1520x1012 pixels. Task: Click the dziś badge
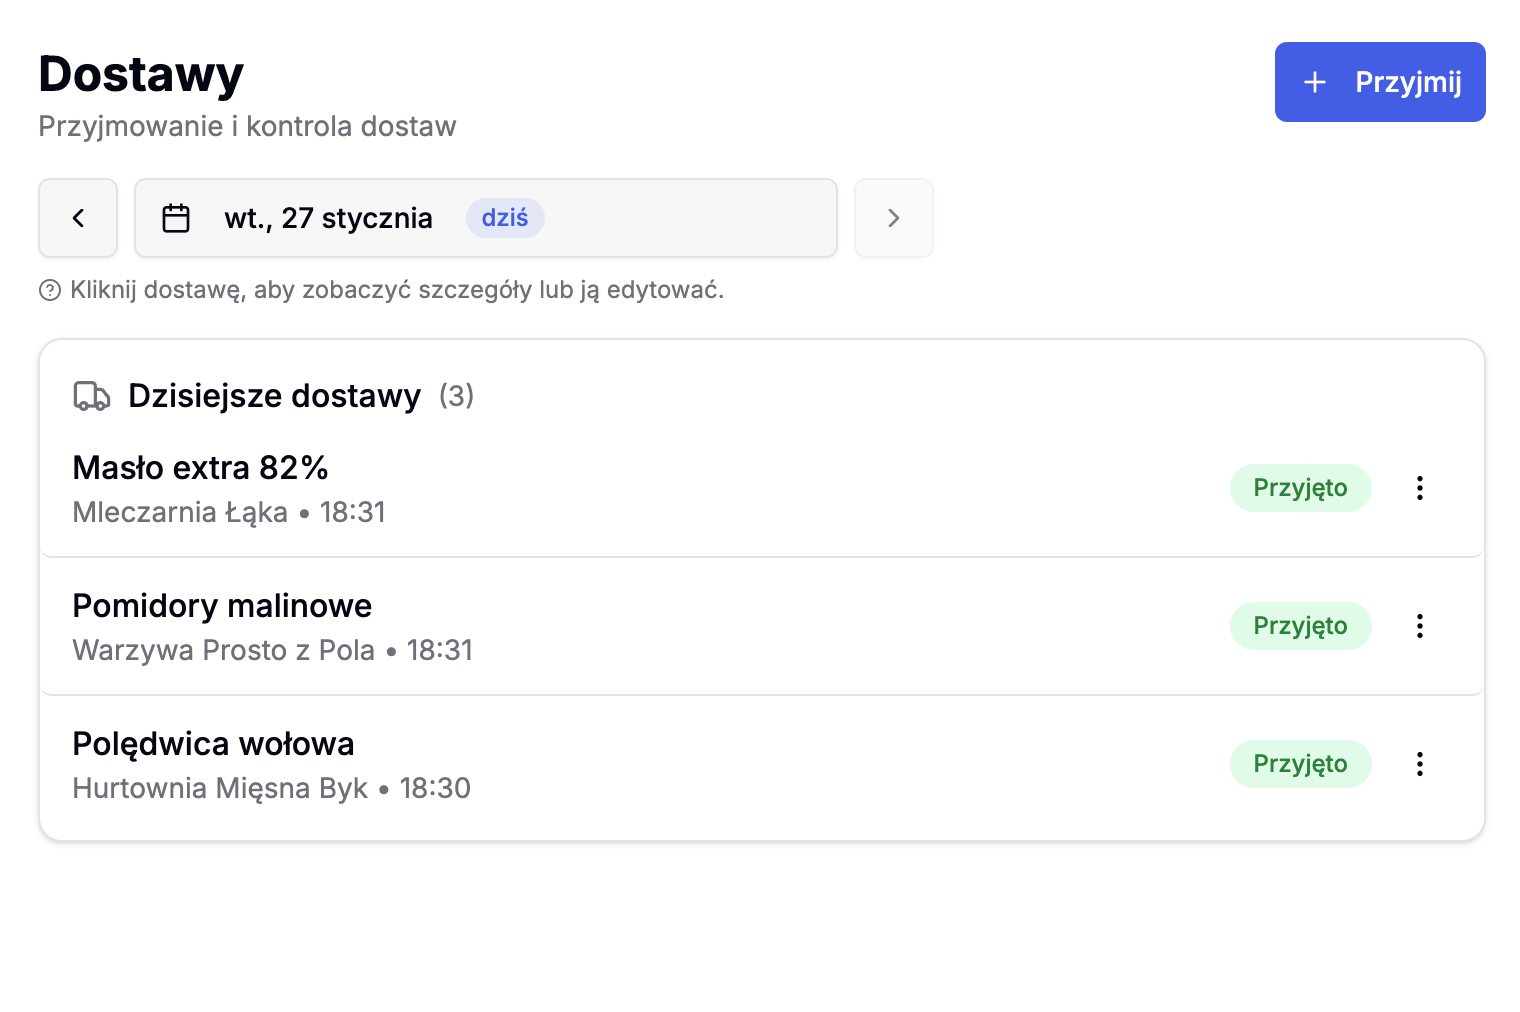(505, 218)
